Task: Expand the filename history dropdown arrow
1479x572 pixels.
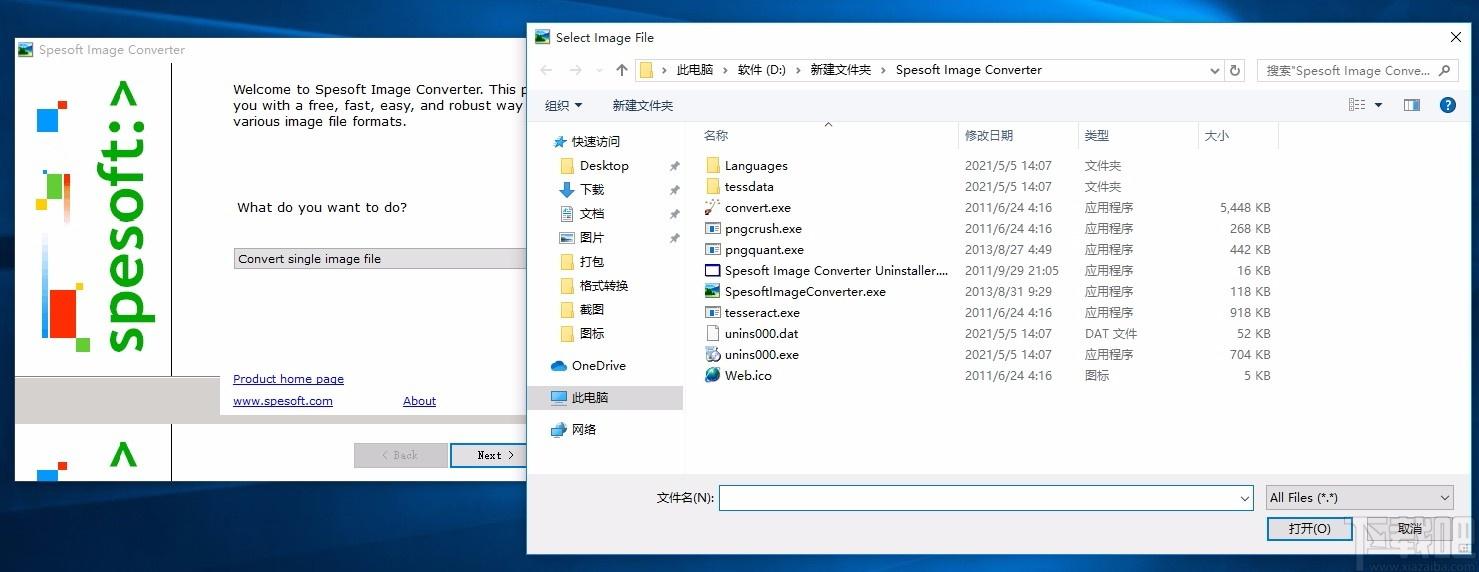Action: pos(1245,498)
